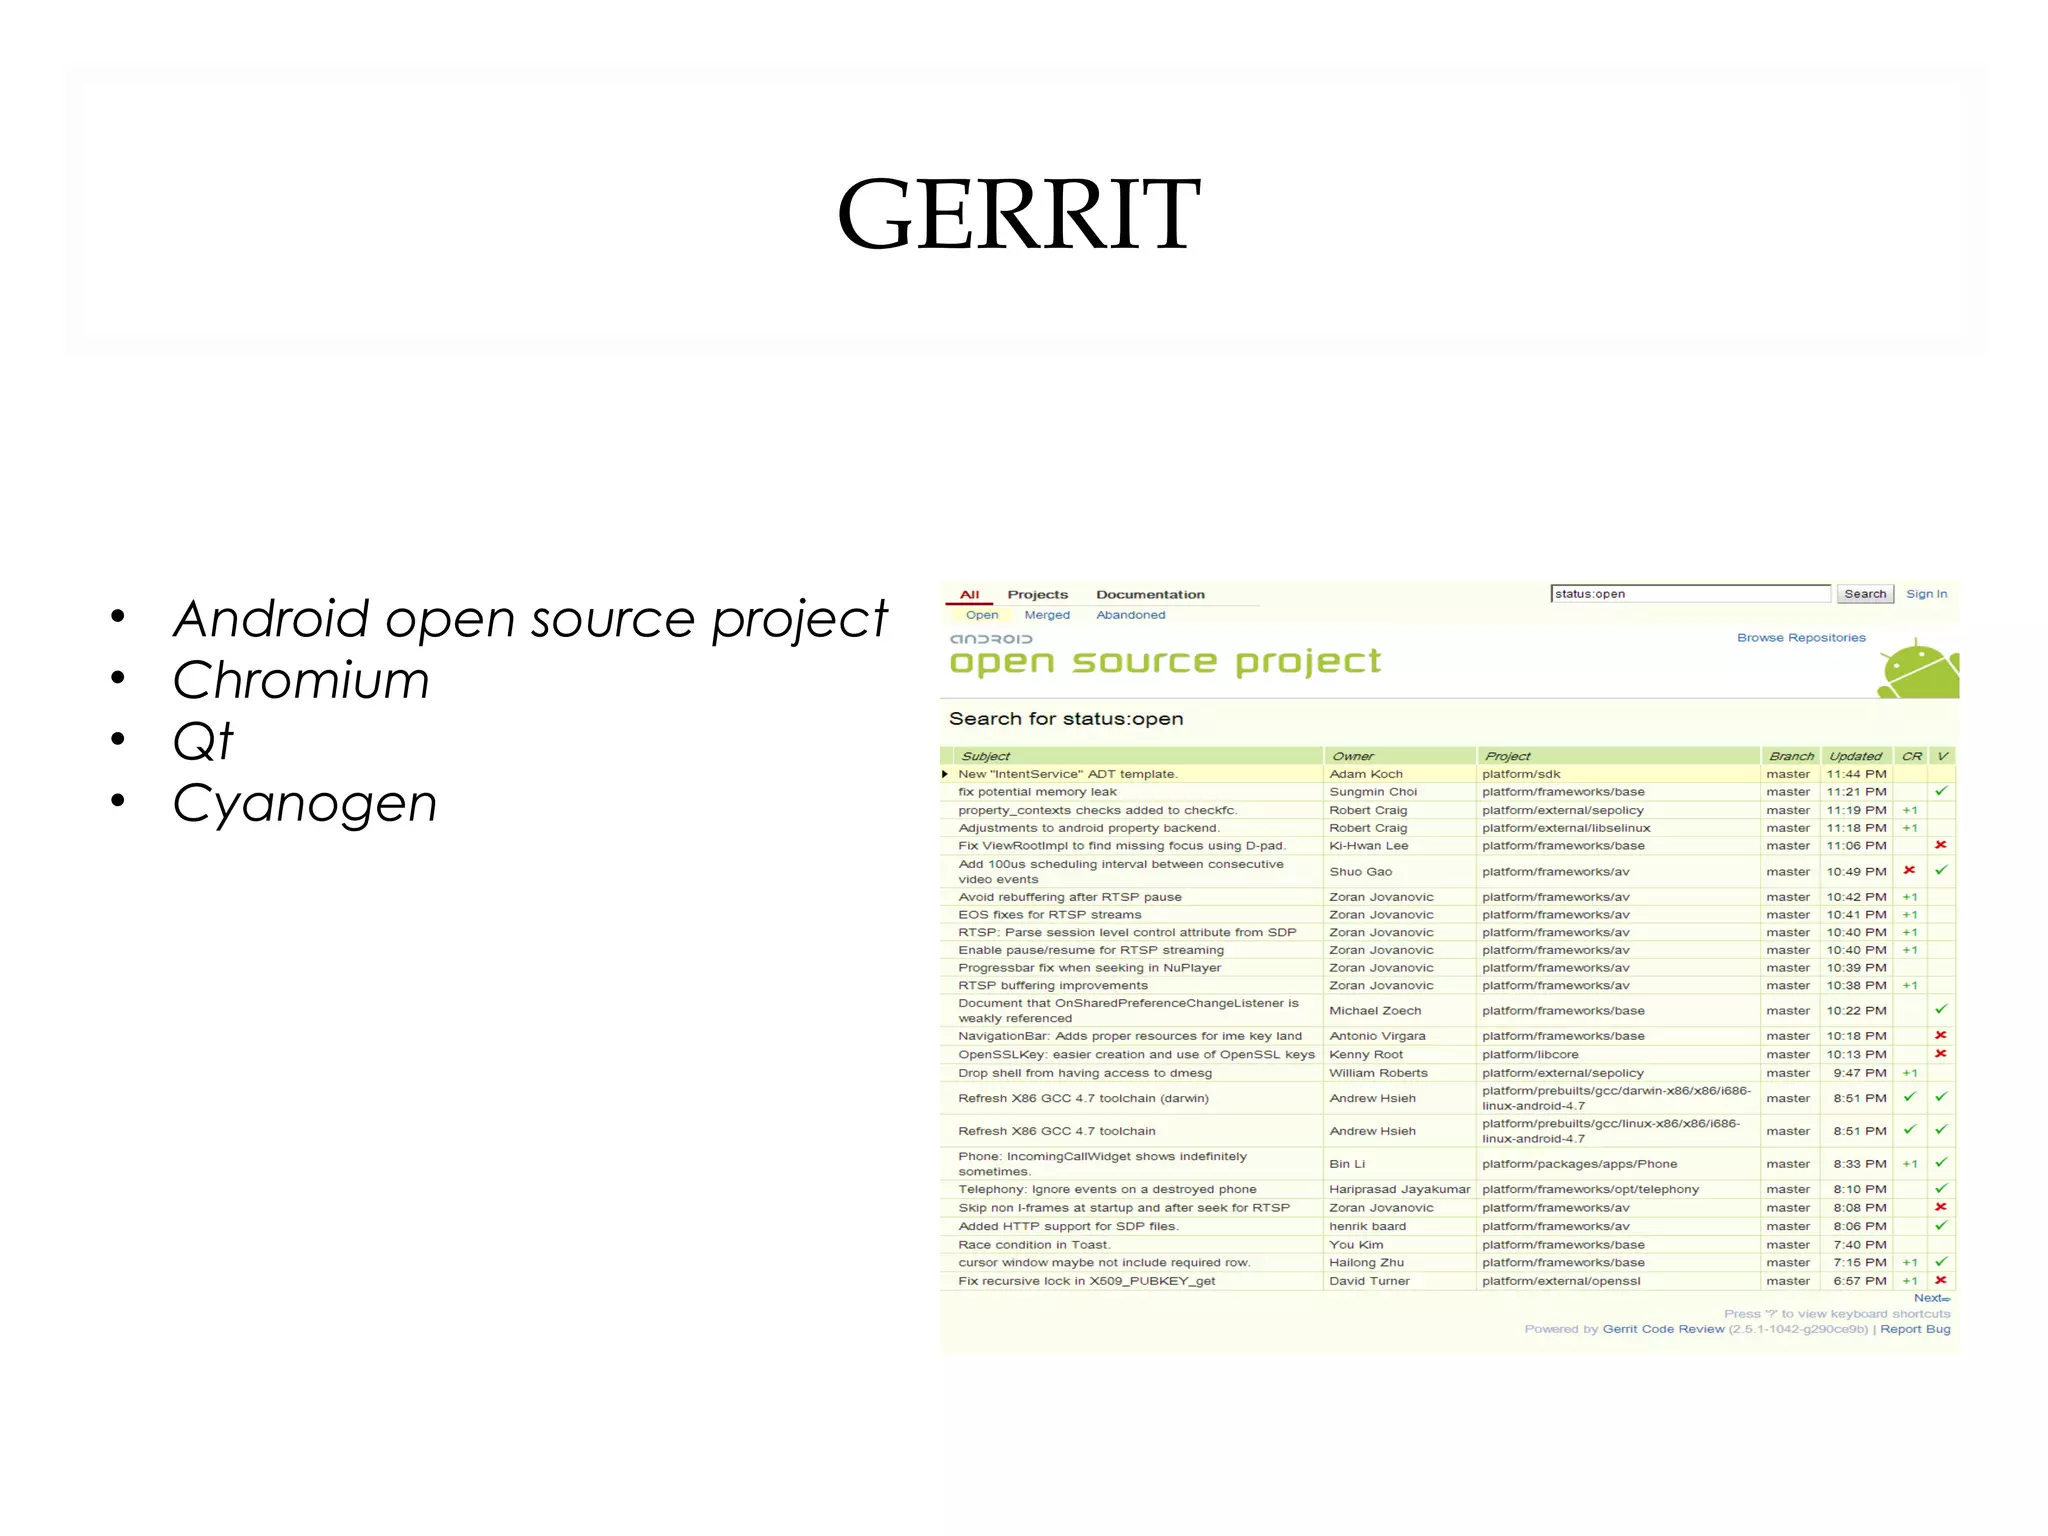The width and height of the screenshot is (2048, 1536).
Task: Click the Sign In link
Action: coord(1926,594)
